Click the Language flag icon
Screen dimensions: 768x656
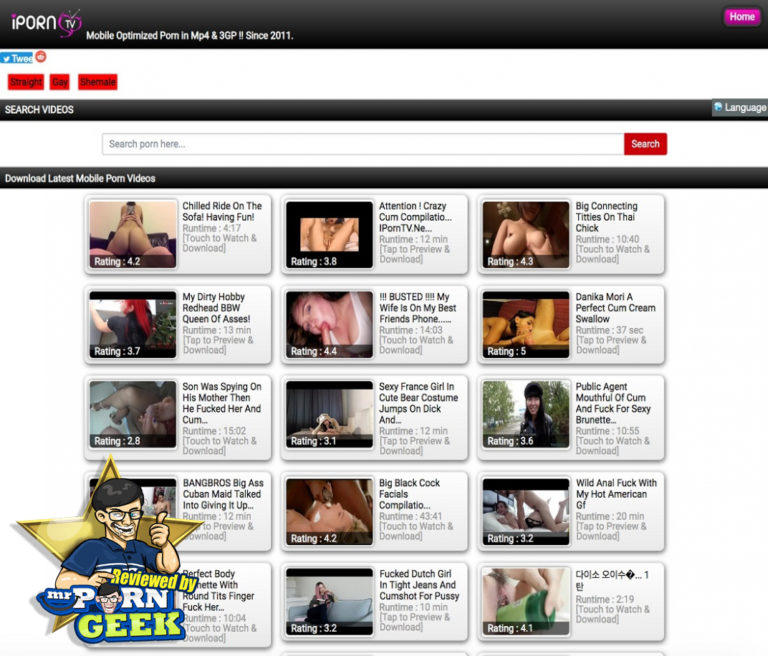718,107
